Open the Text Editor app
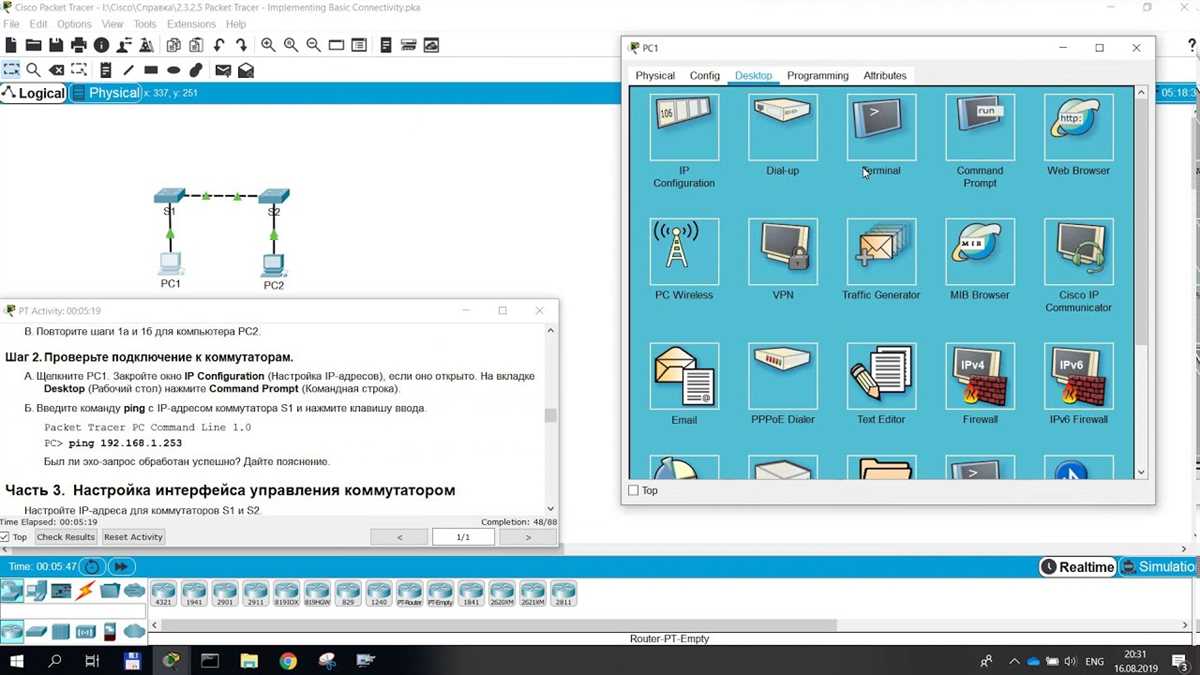The image size is (1200, 675). pos(881,376)
